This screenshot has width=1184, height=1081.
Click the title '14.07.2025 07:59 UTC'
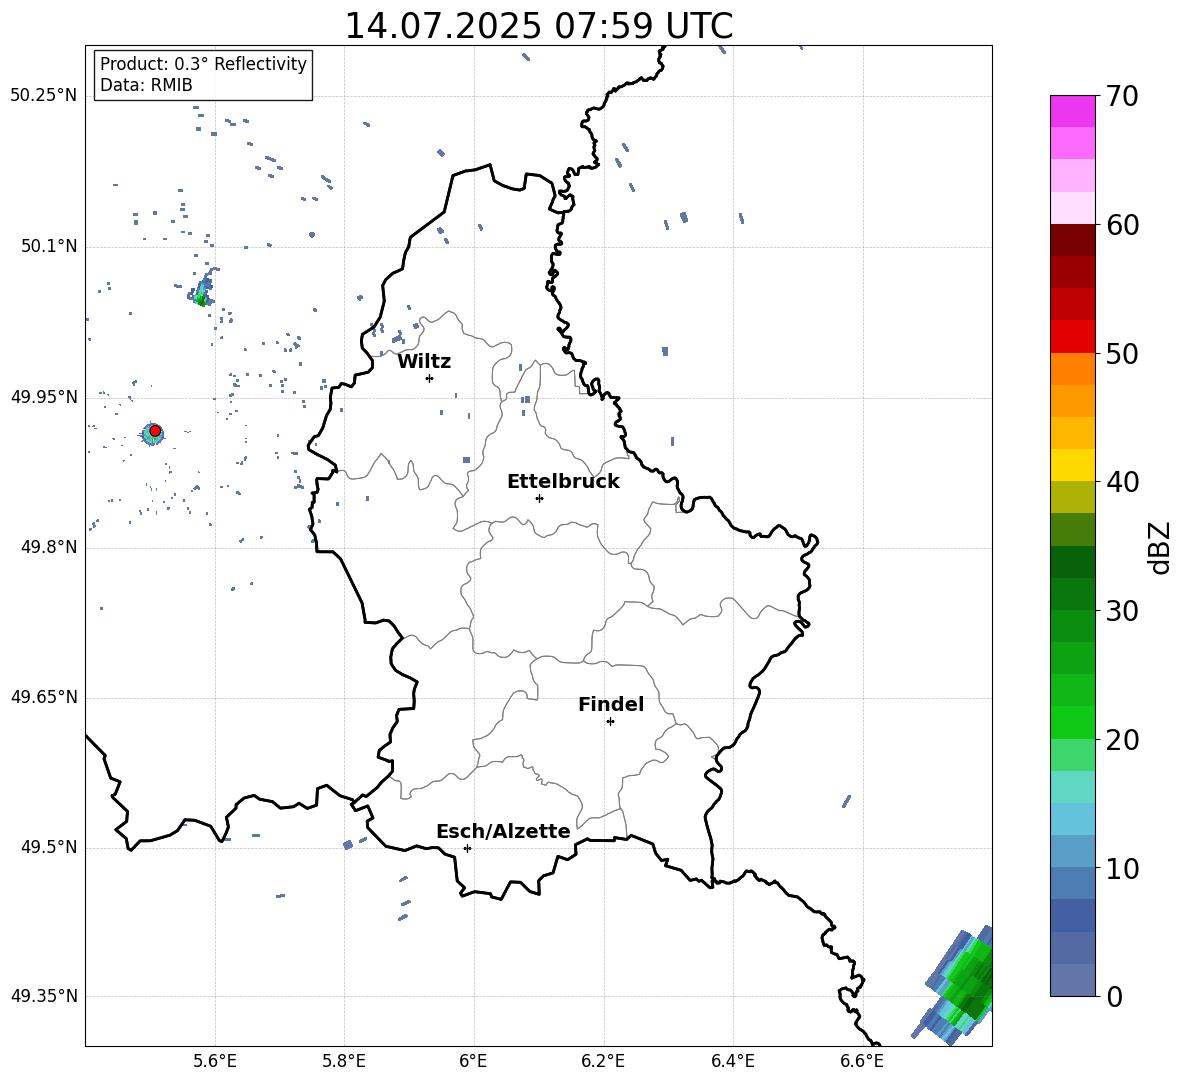click(x=538, y=26)
